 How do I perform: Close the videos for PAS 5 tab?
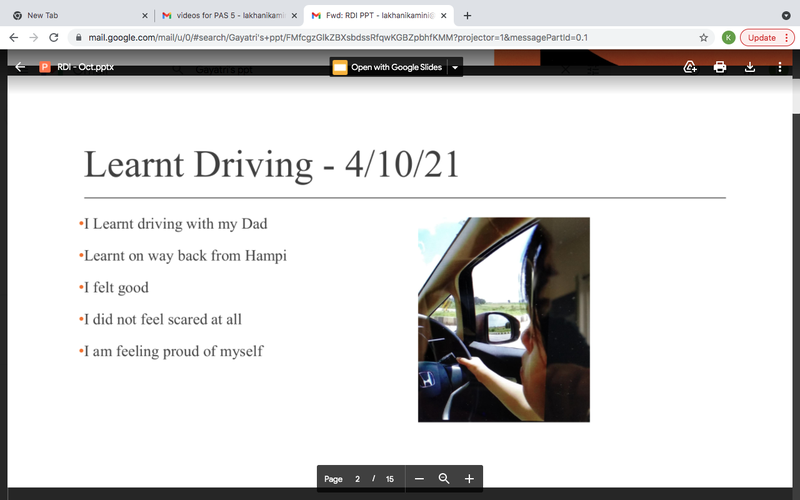point(294,16)
